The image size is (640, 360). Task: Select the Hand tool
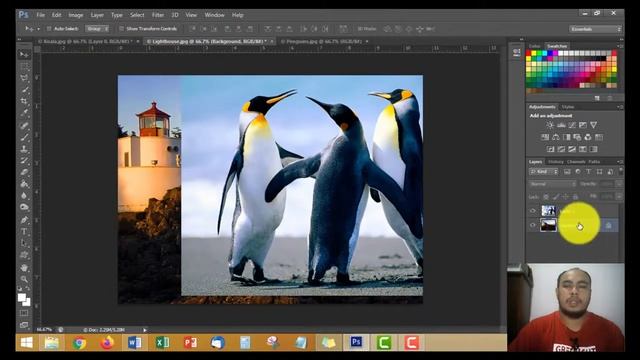tap(24, 268)
